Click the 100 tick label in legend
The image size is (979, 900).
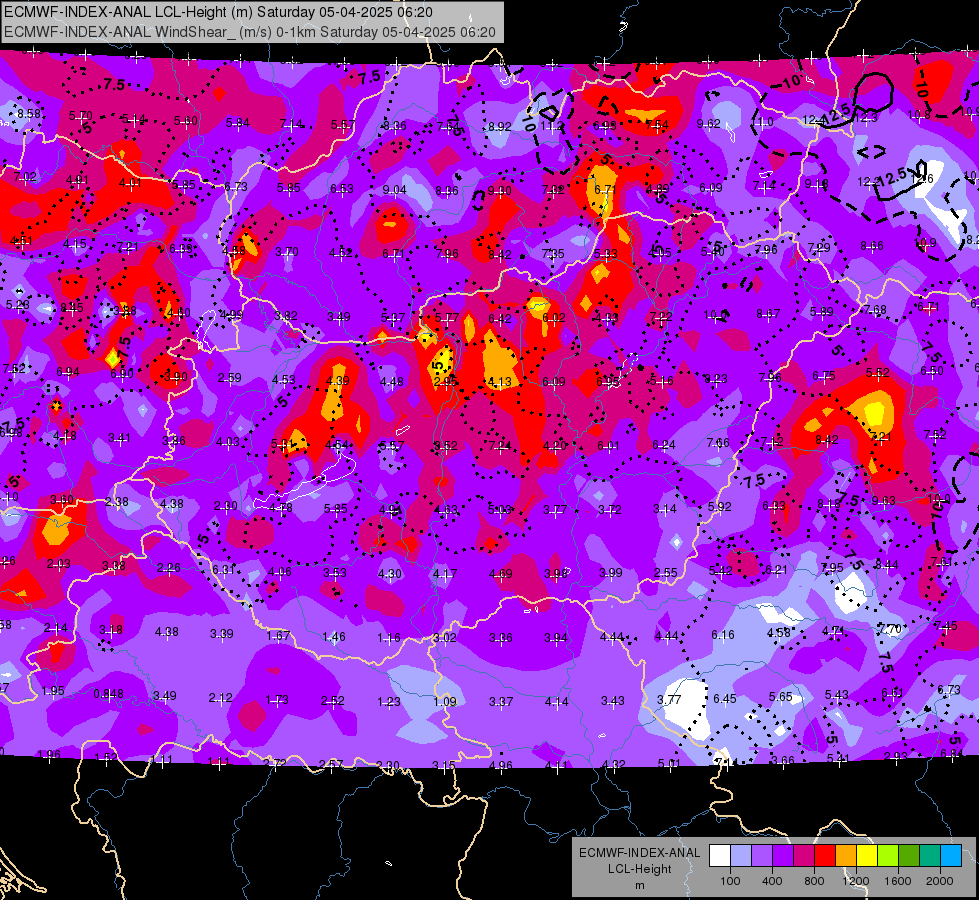pos(731,881)
